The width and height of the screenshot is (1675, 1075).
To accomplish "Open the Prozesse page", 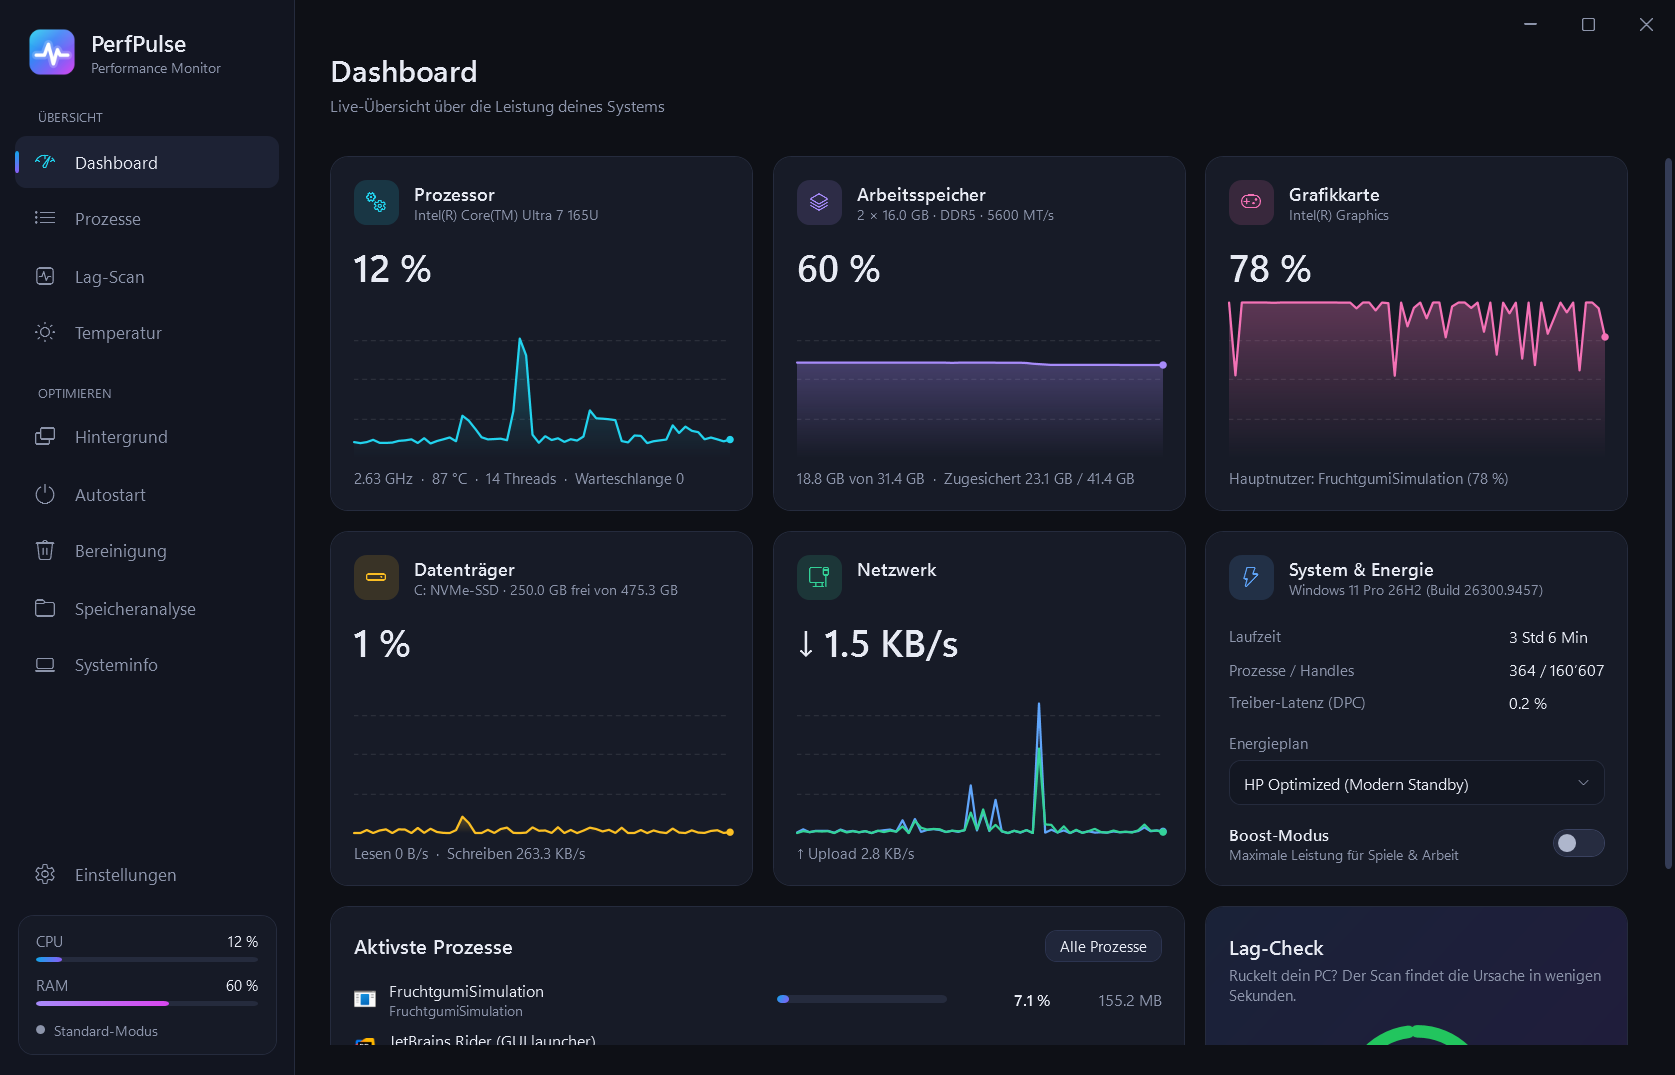I will (x=147, y=218).
